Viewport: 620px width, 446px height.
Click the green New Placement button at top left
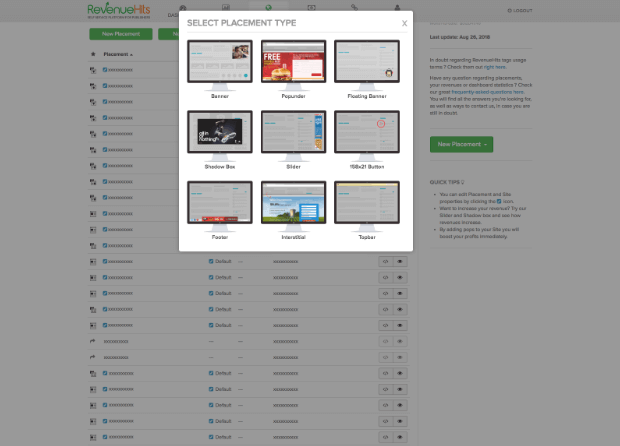tap(120, 34)
